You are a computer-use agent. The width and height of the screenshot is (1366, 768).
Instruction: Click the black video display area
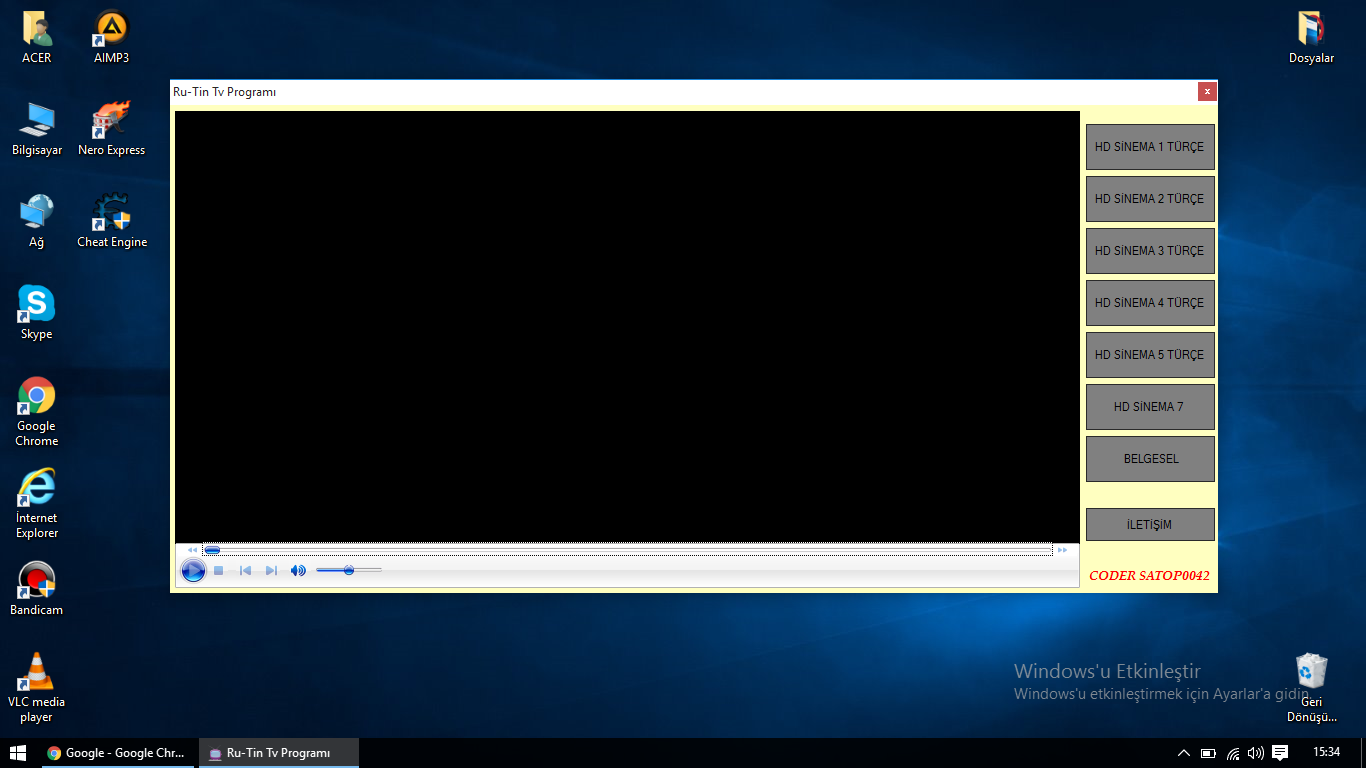pyautogui.click(x=627, y=327)
